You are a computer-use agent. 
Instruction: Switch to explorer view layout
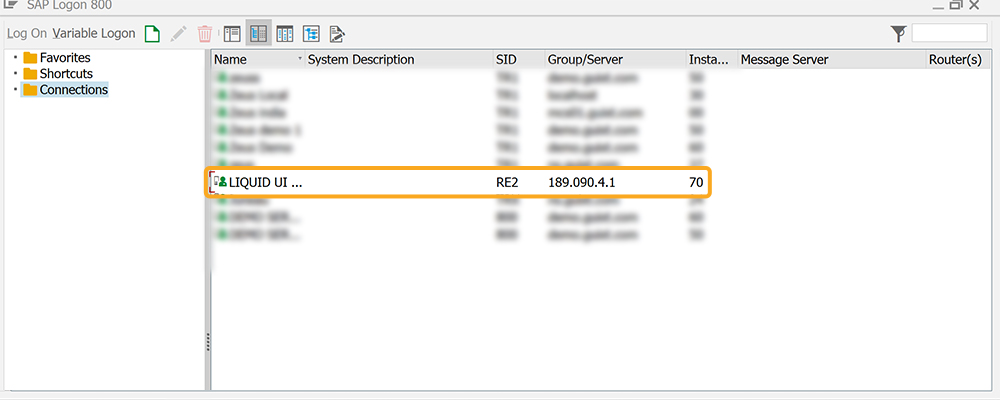(233, 34)
